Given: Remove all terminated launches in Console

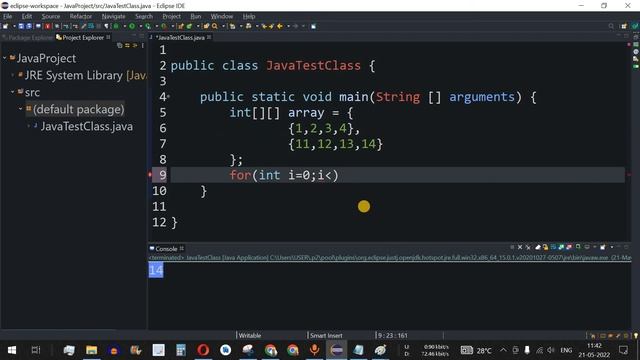Looking at the screenshot, I should click(528, 247).
